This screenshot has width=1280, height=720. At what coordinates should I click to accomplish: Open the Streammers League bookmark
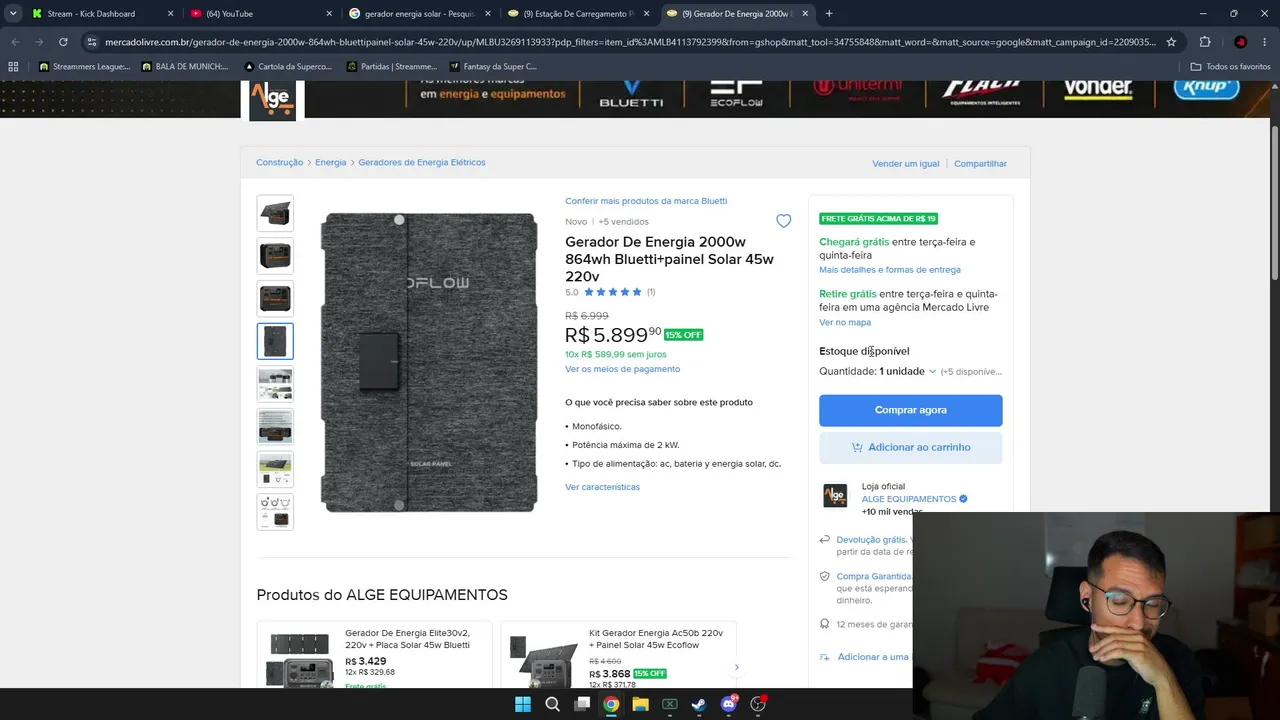[x=84, y=67]
